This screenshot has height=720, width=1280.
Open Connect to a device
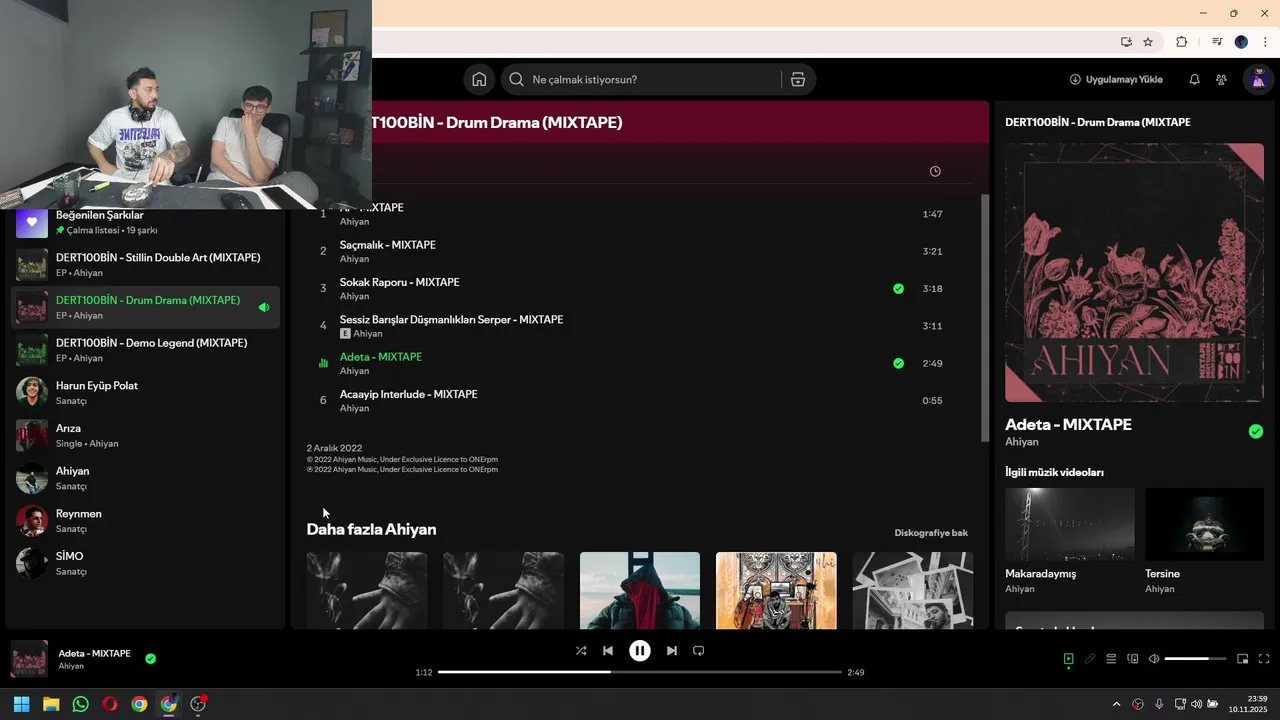pyautogui.click(x=1133, y=659)
